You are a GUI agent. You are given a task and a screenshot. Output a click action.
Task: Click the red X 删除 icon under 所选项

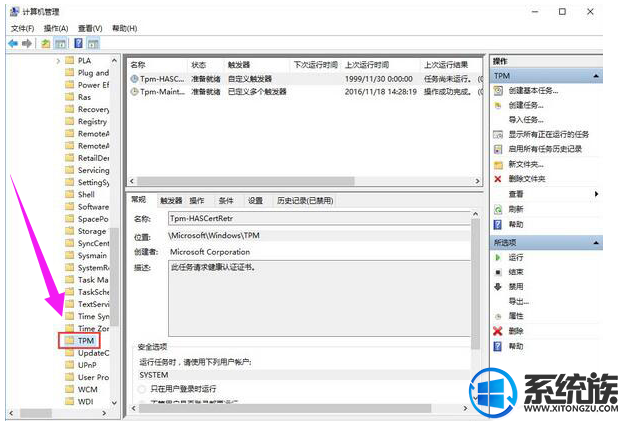click(x=498, y=331)
